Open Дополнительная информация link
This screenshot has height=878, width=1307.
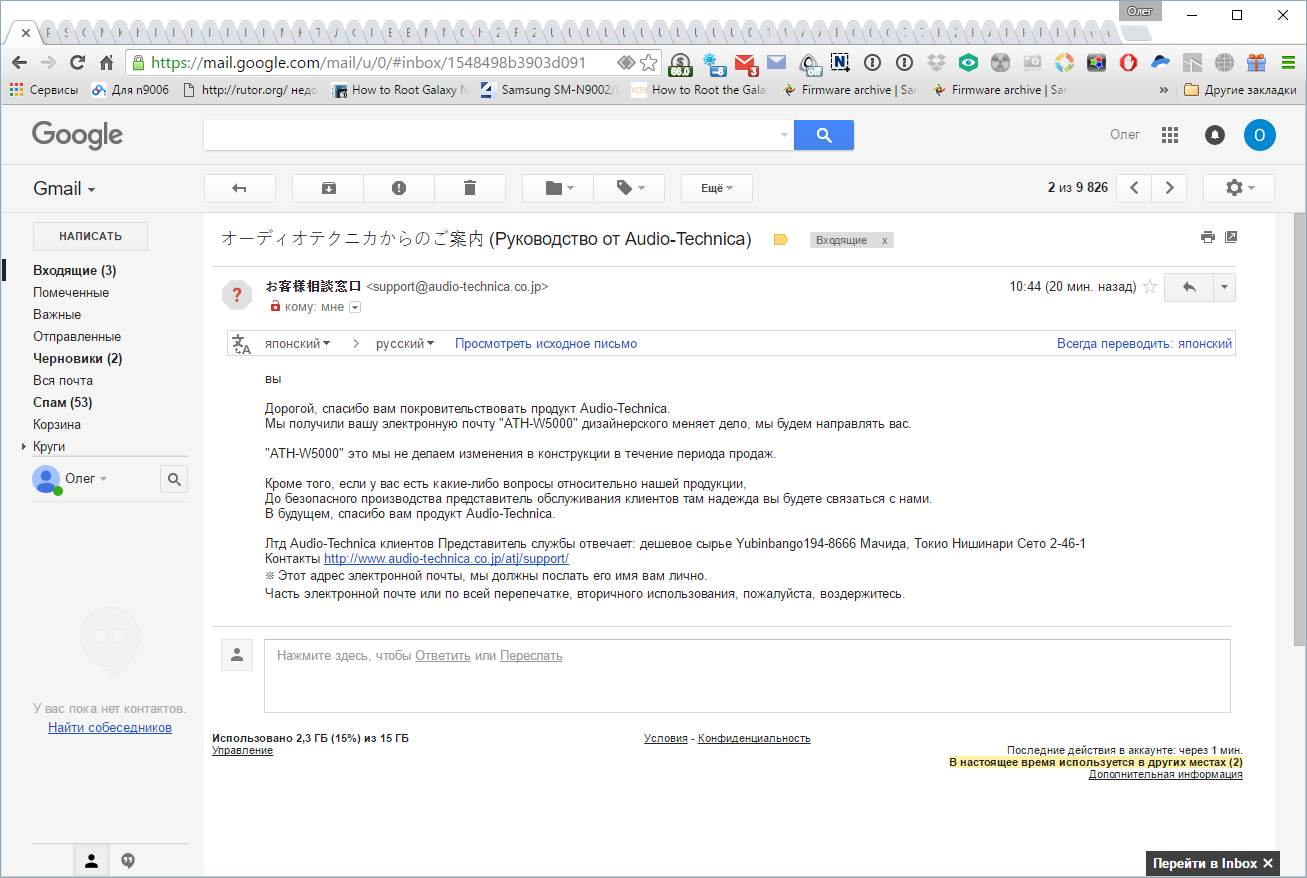(x=1166, y=774)
